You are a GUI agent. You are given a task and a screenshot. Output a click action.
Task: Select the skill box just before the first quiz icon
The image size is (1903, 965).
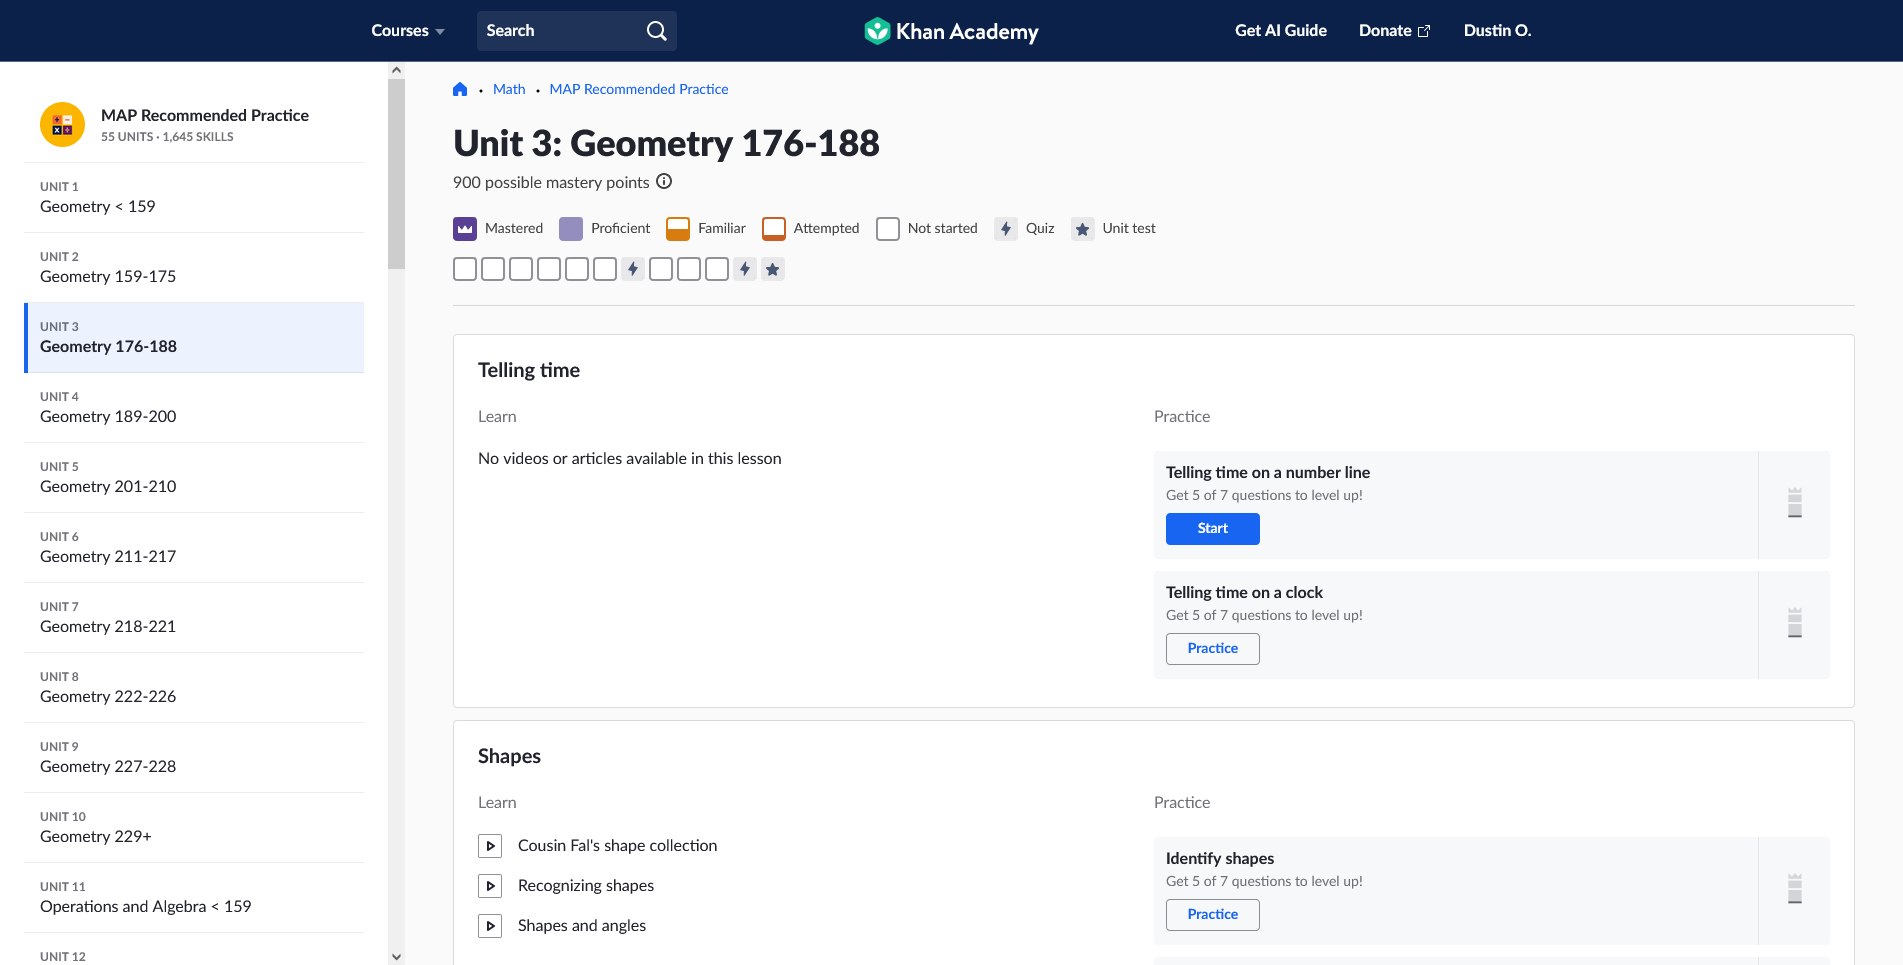(605, 269)
